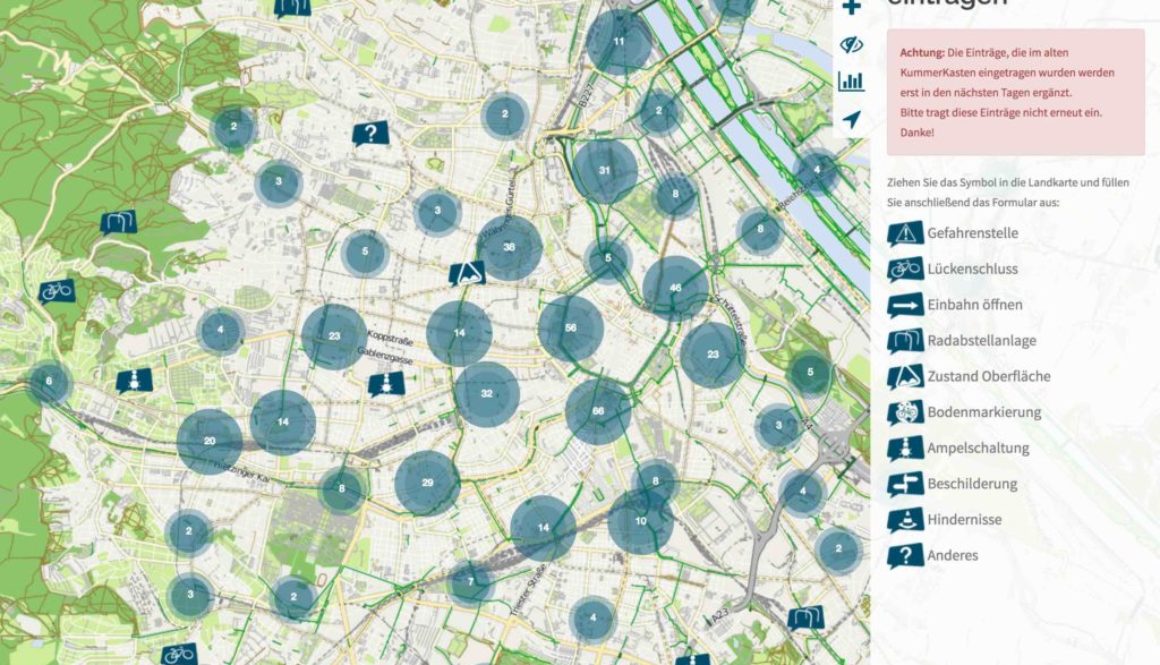Select the Gefahrenstelle warning icon
Viewport: 1160px width, 665px height.
[x=906, y=234]
